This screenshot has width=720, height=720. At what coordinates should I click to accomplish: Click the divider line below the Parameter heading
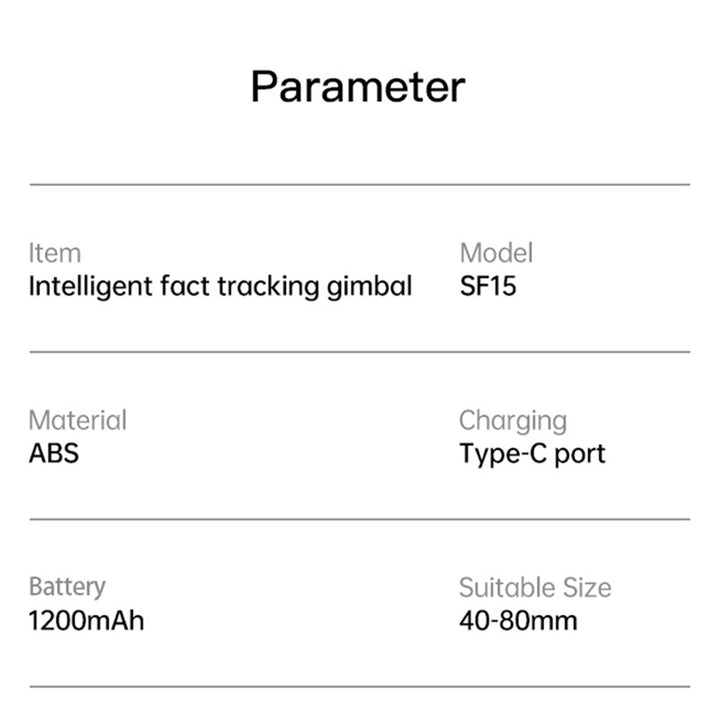[x=360, y=185]
